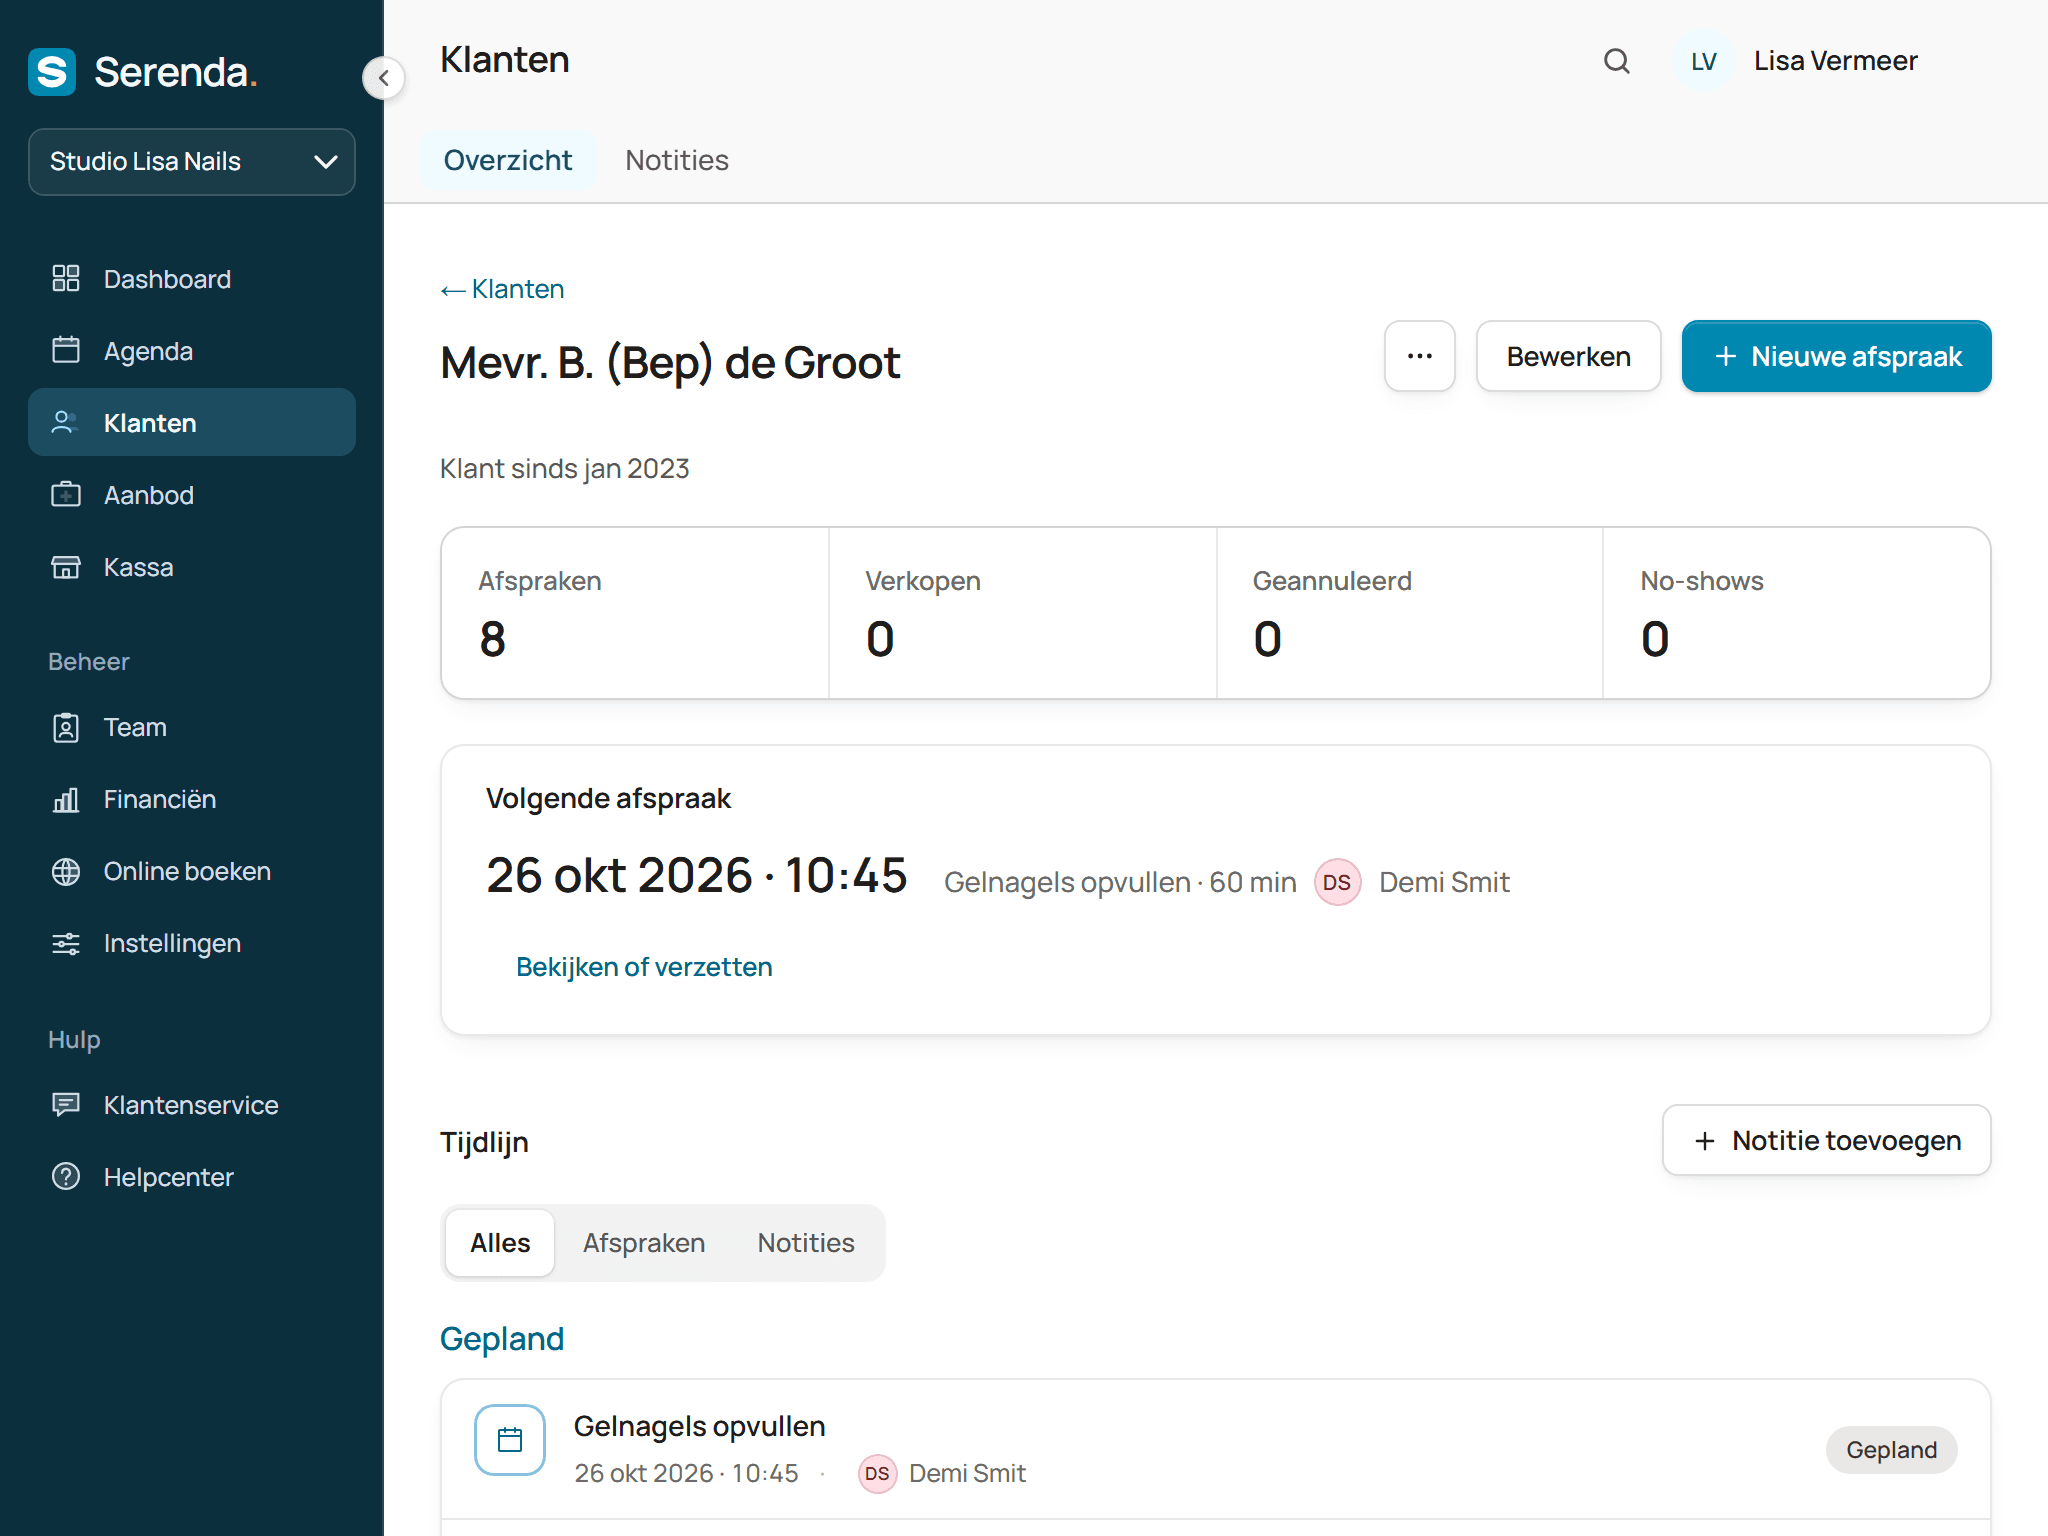The image size is (2048, 1536).
Task: Click the Gepland section heading
Action: pos(502,1338)
